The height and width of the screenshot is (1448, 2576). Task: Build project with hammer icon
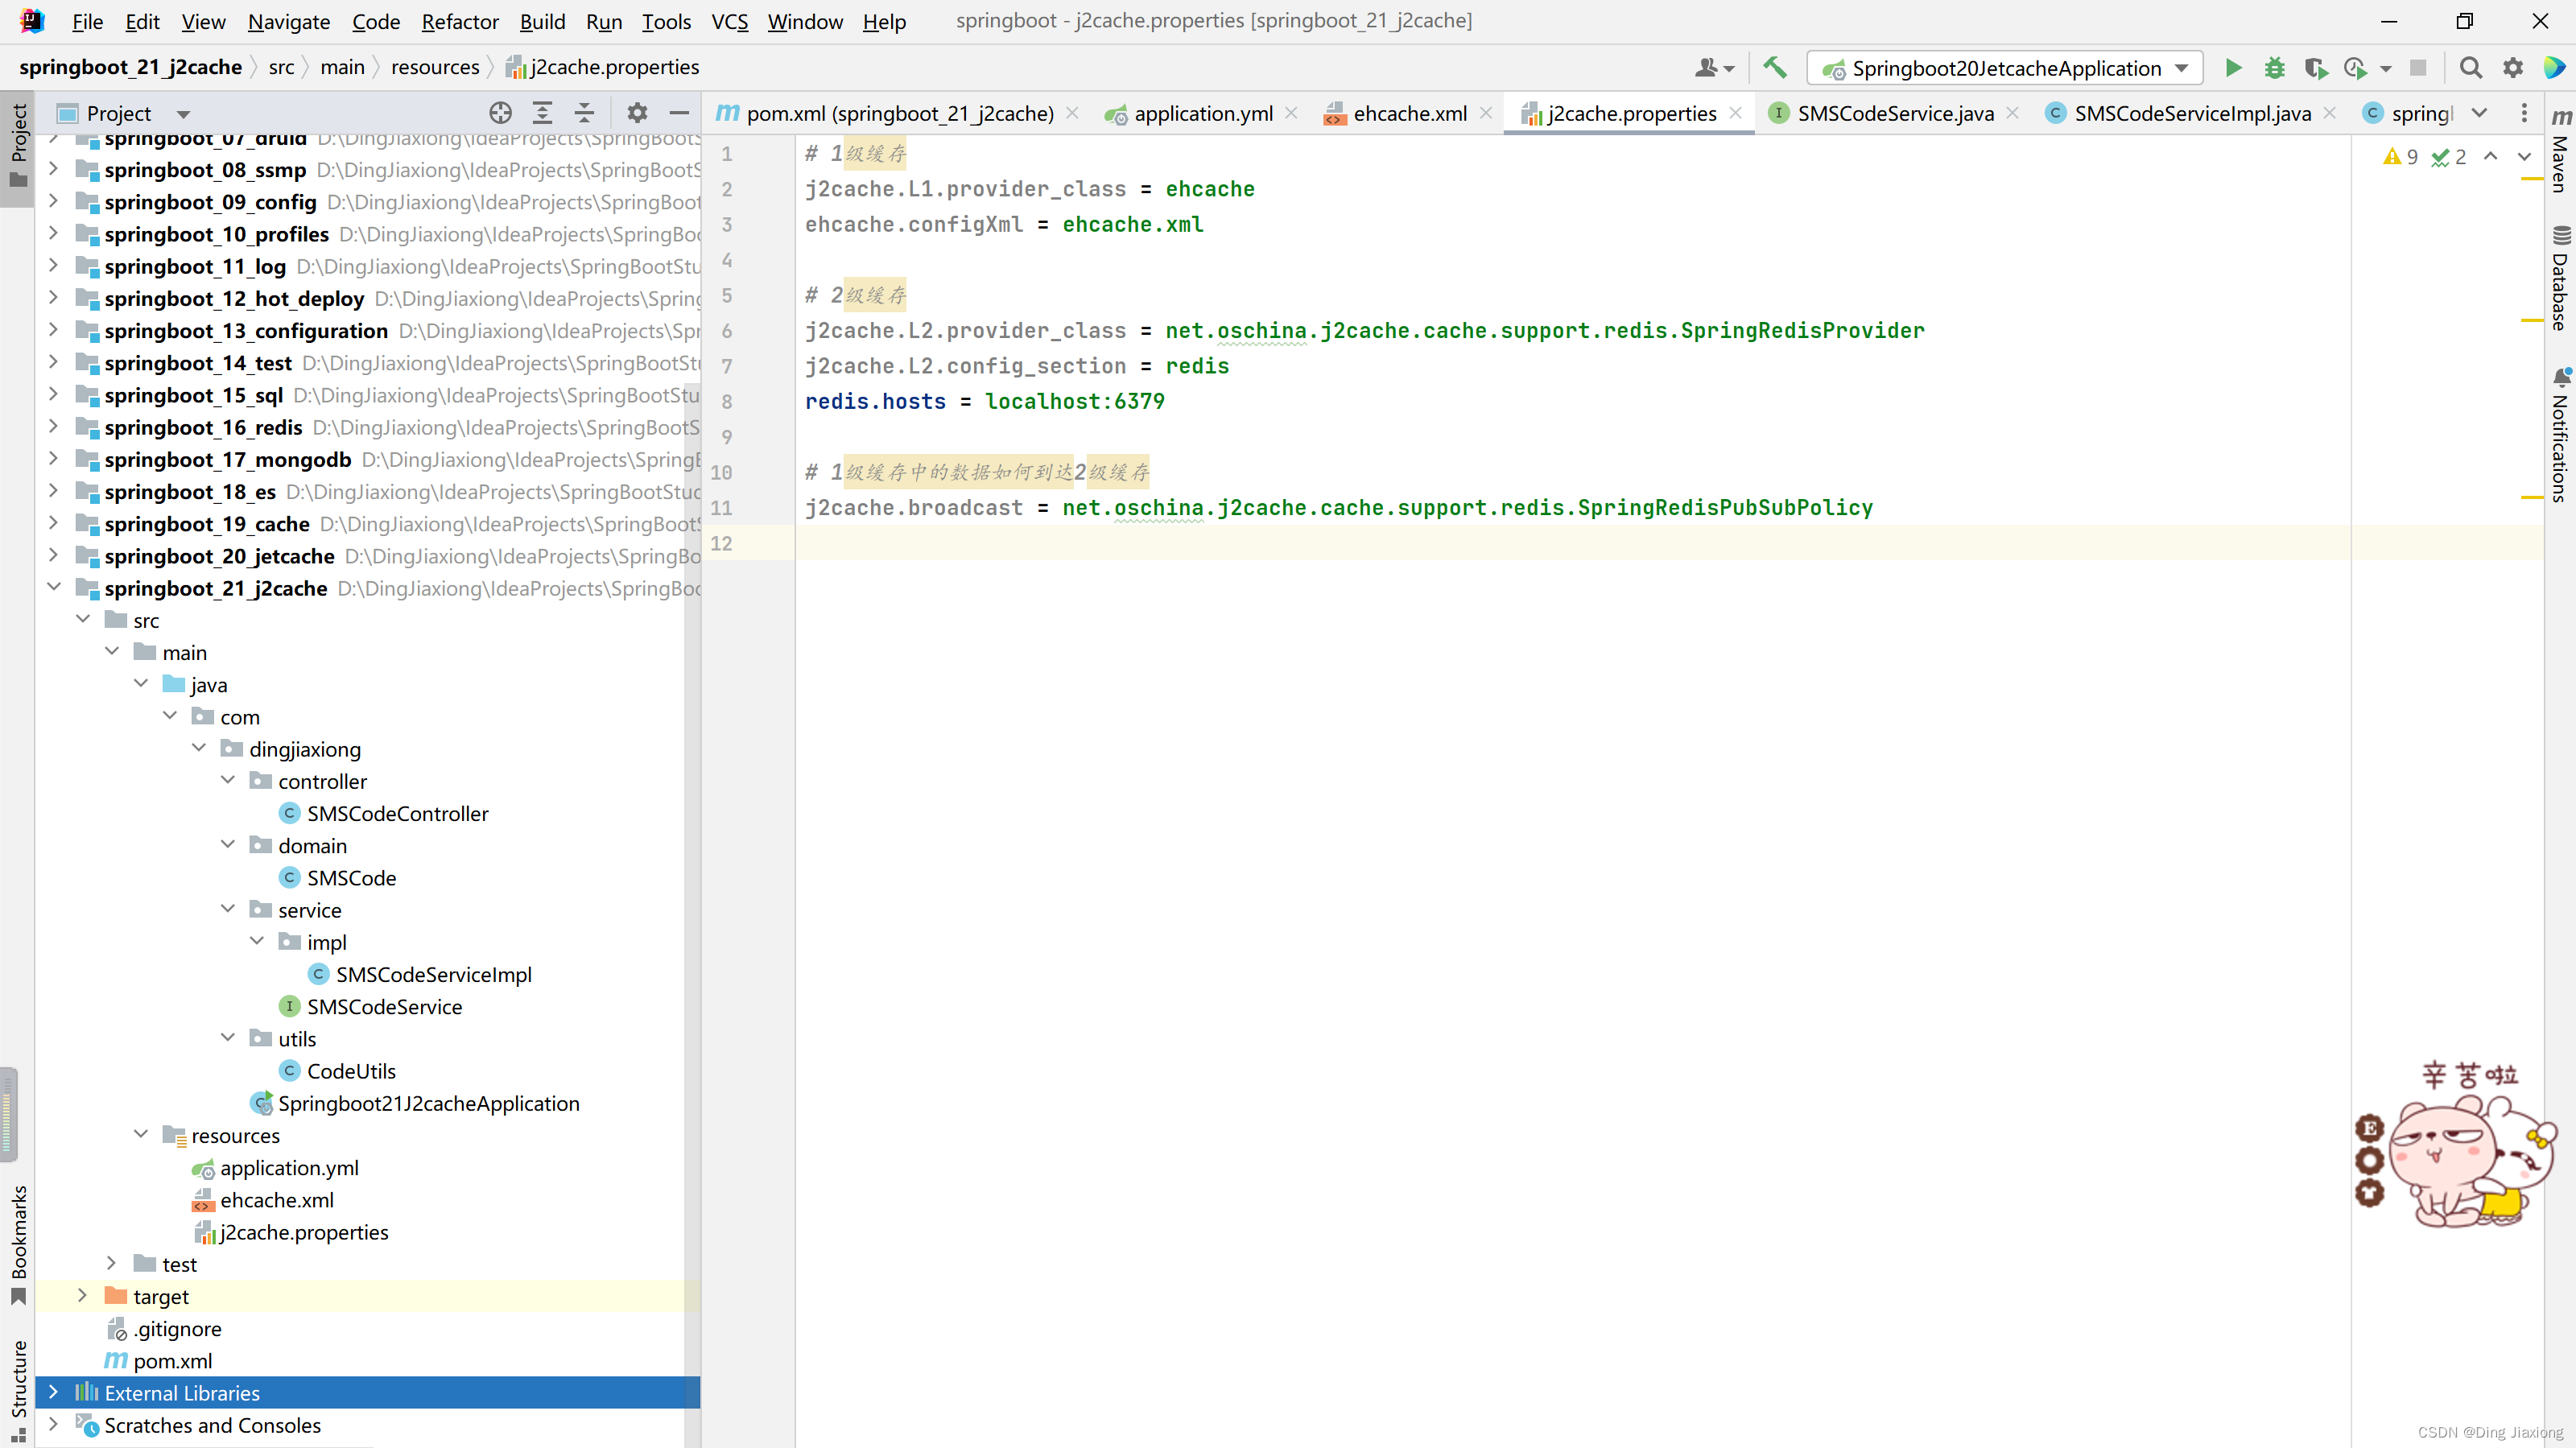1775,67
